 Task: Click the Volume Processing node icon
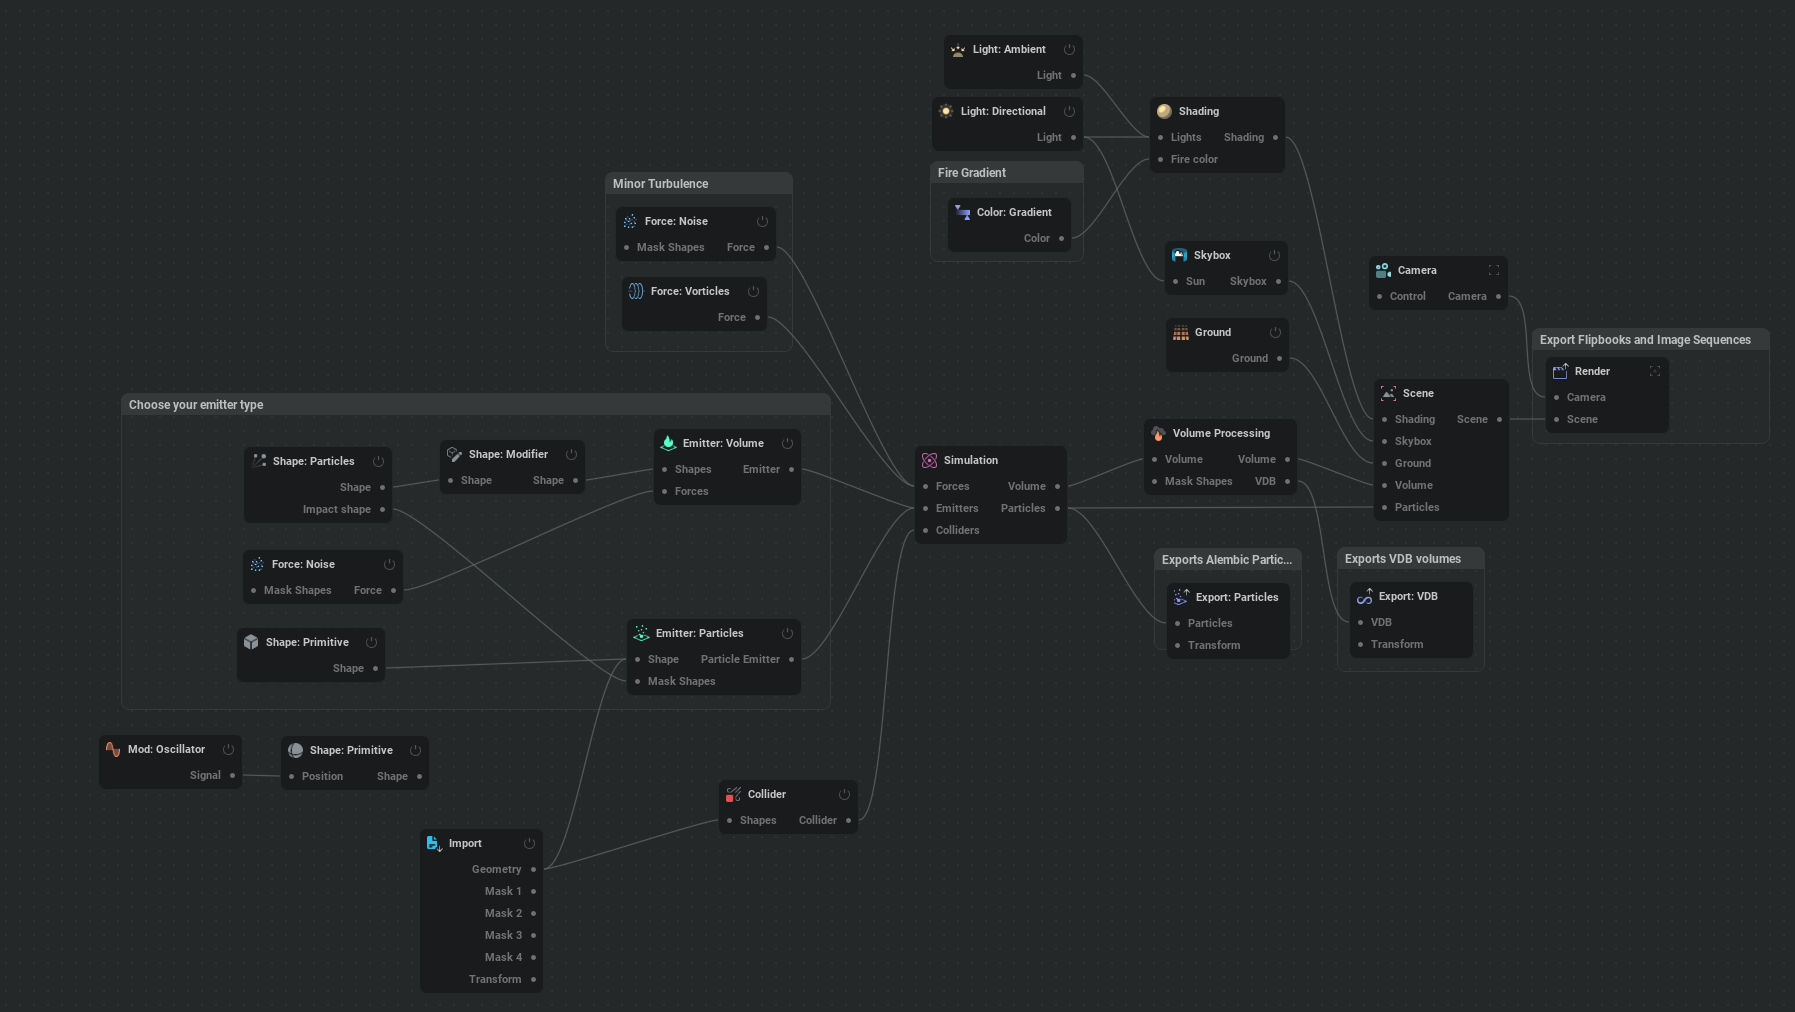point(1158,433)
